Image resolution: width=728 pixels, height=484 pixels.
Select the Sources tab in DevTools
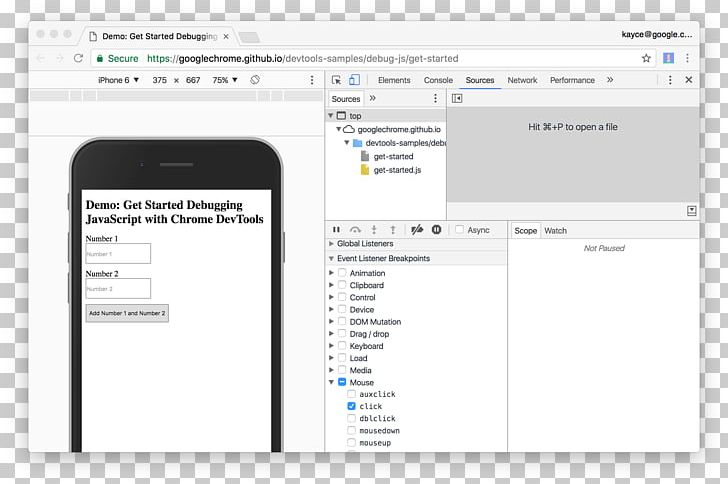[x=480, y=80]
